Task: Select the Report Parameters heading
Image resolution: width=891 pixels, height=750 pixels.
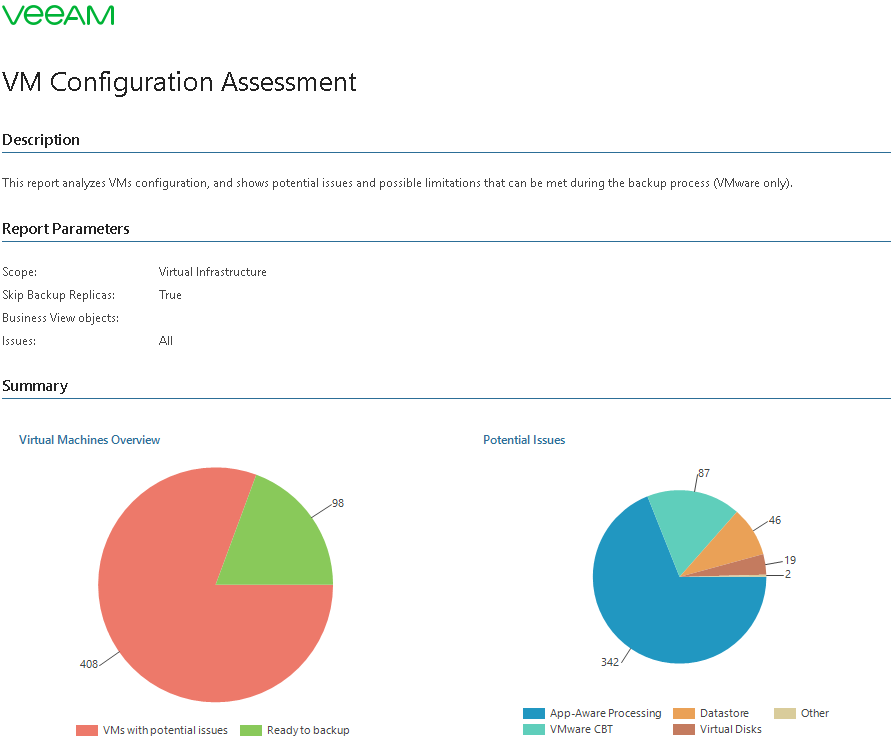Action: point(66,228)
